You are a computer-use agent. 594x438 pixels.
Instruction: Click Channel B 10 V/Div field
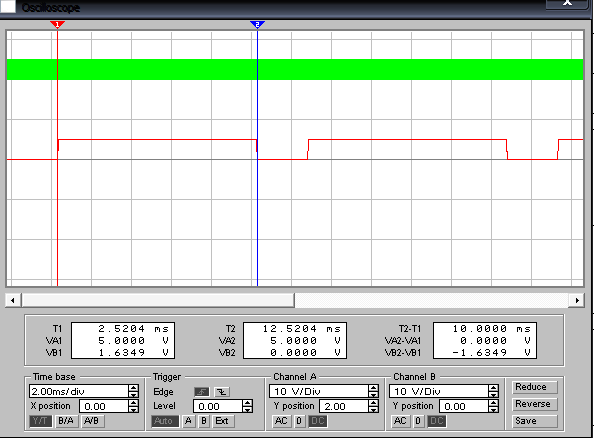[x=439, y=391]
